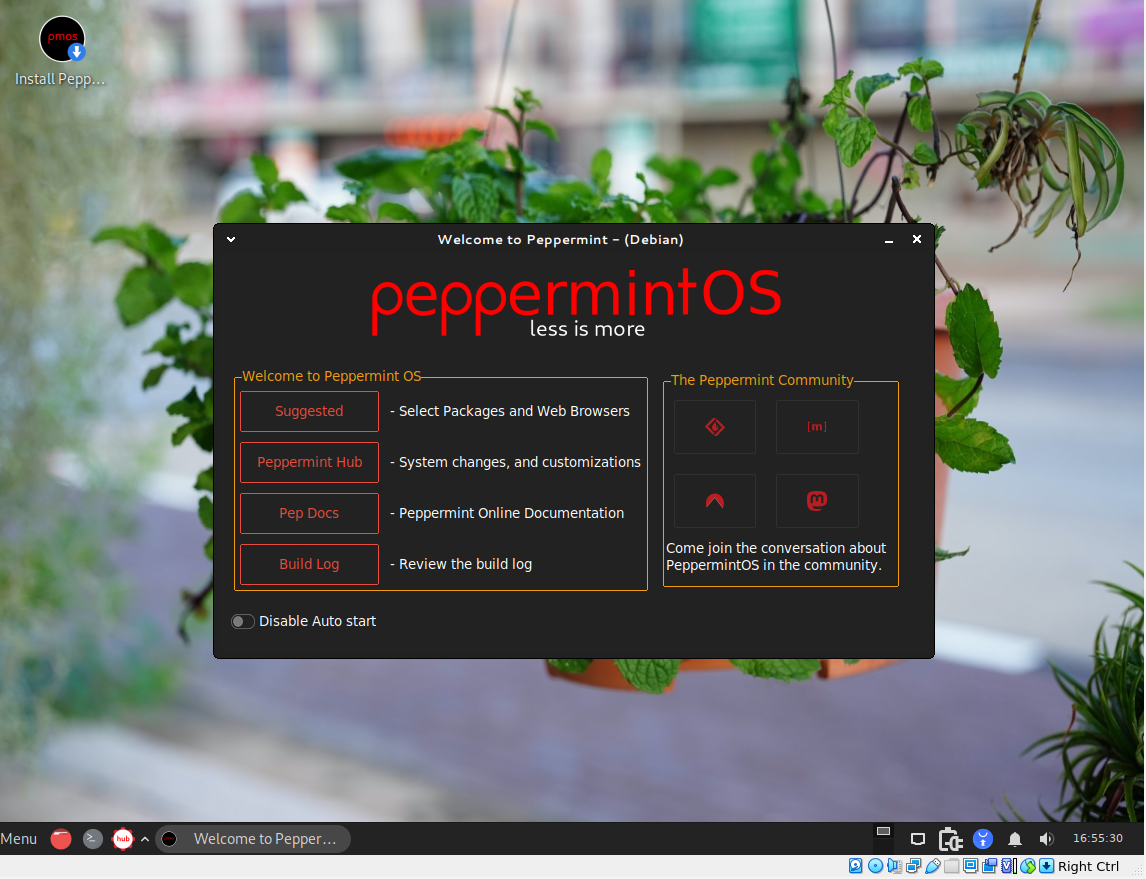This screenshot has height=879, width=1146.
Task: Open the Menu on the panel
Action: (19, 839)
